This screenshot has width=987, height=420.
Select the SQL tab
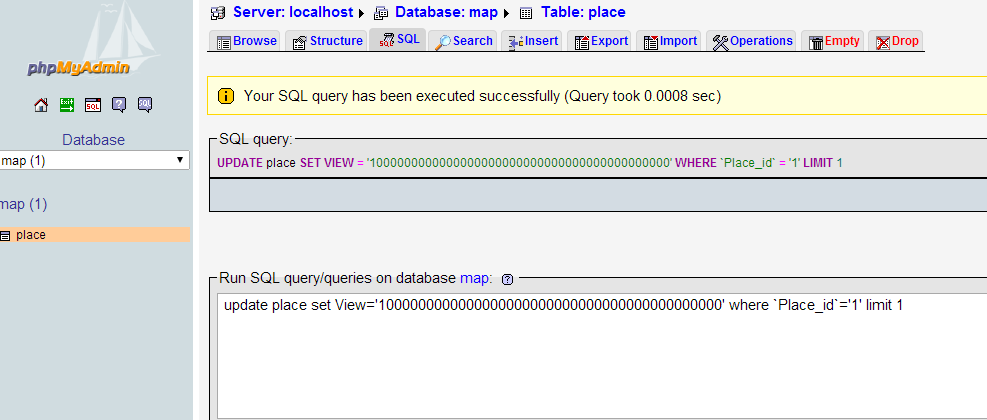point(398,40)
